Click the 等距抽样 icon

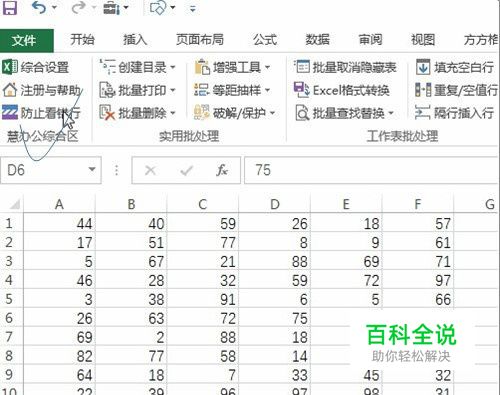(201, 90)
